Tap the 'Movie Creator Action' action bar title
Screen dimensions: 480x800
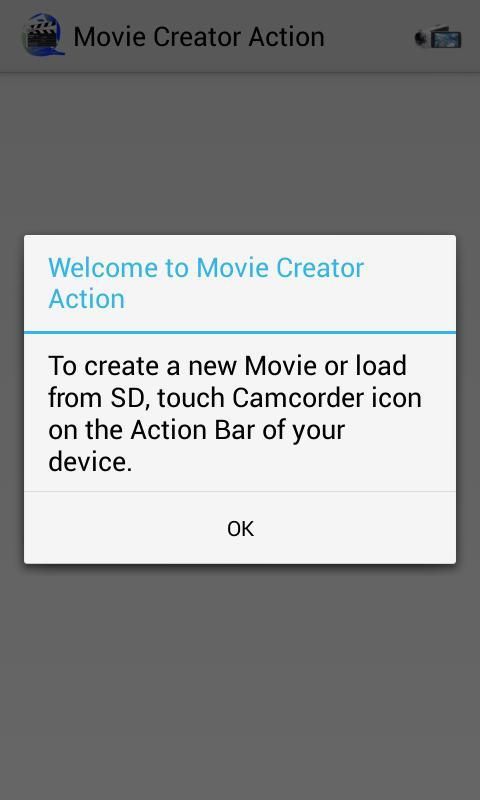(x=199, y=37)
